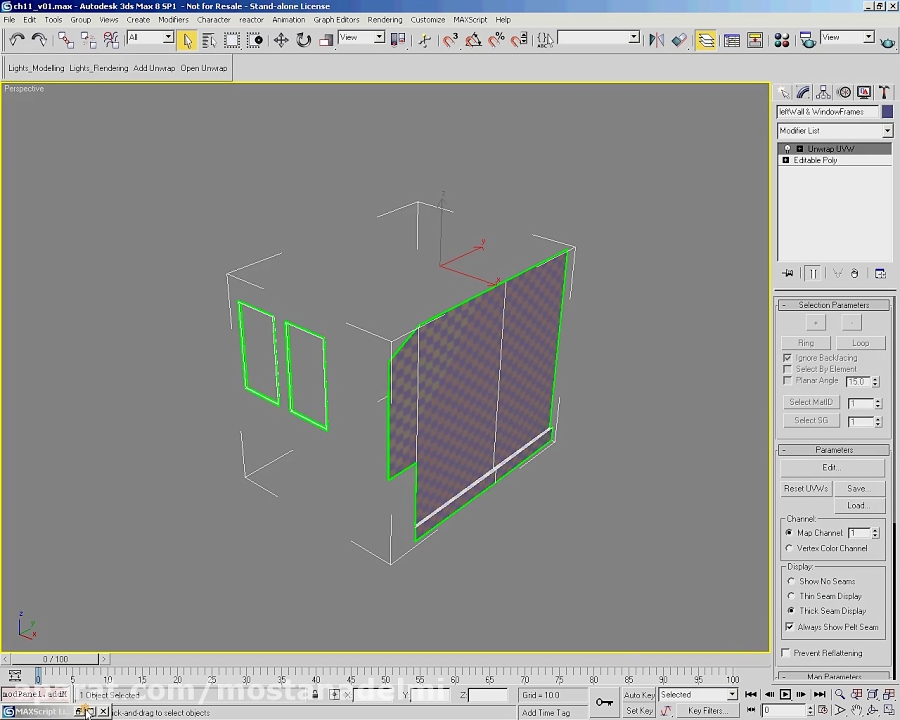Click the object color swatch

point(887,112)
